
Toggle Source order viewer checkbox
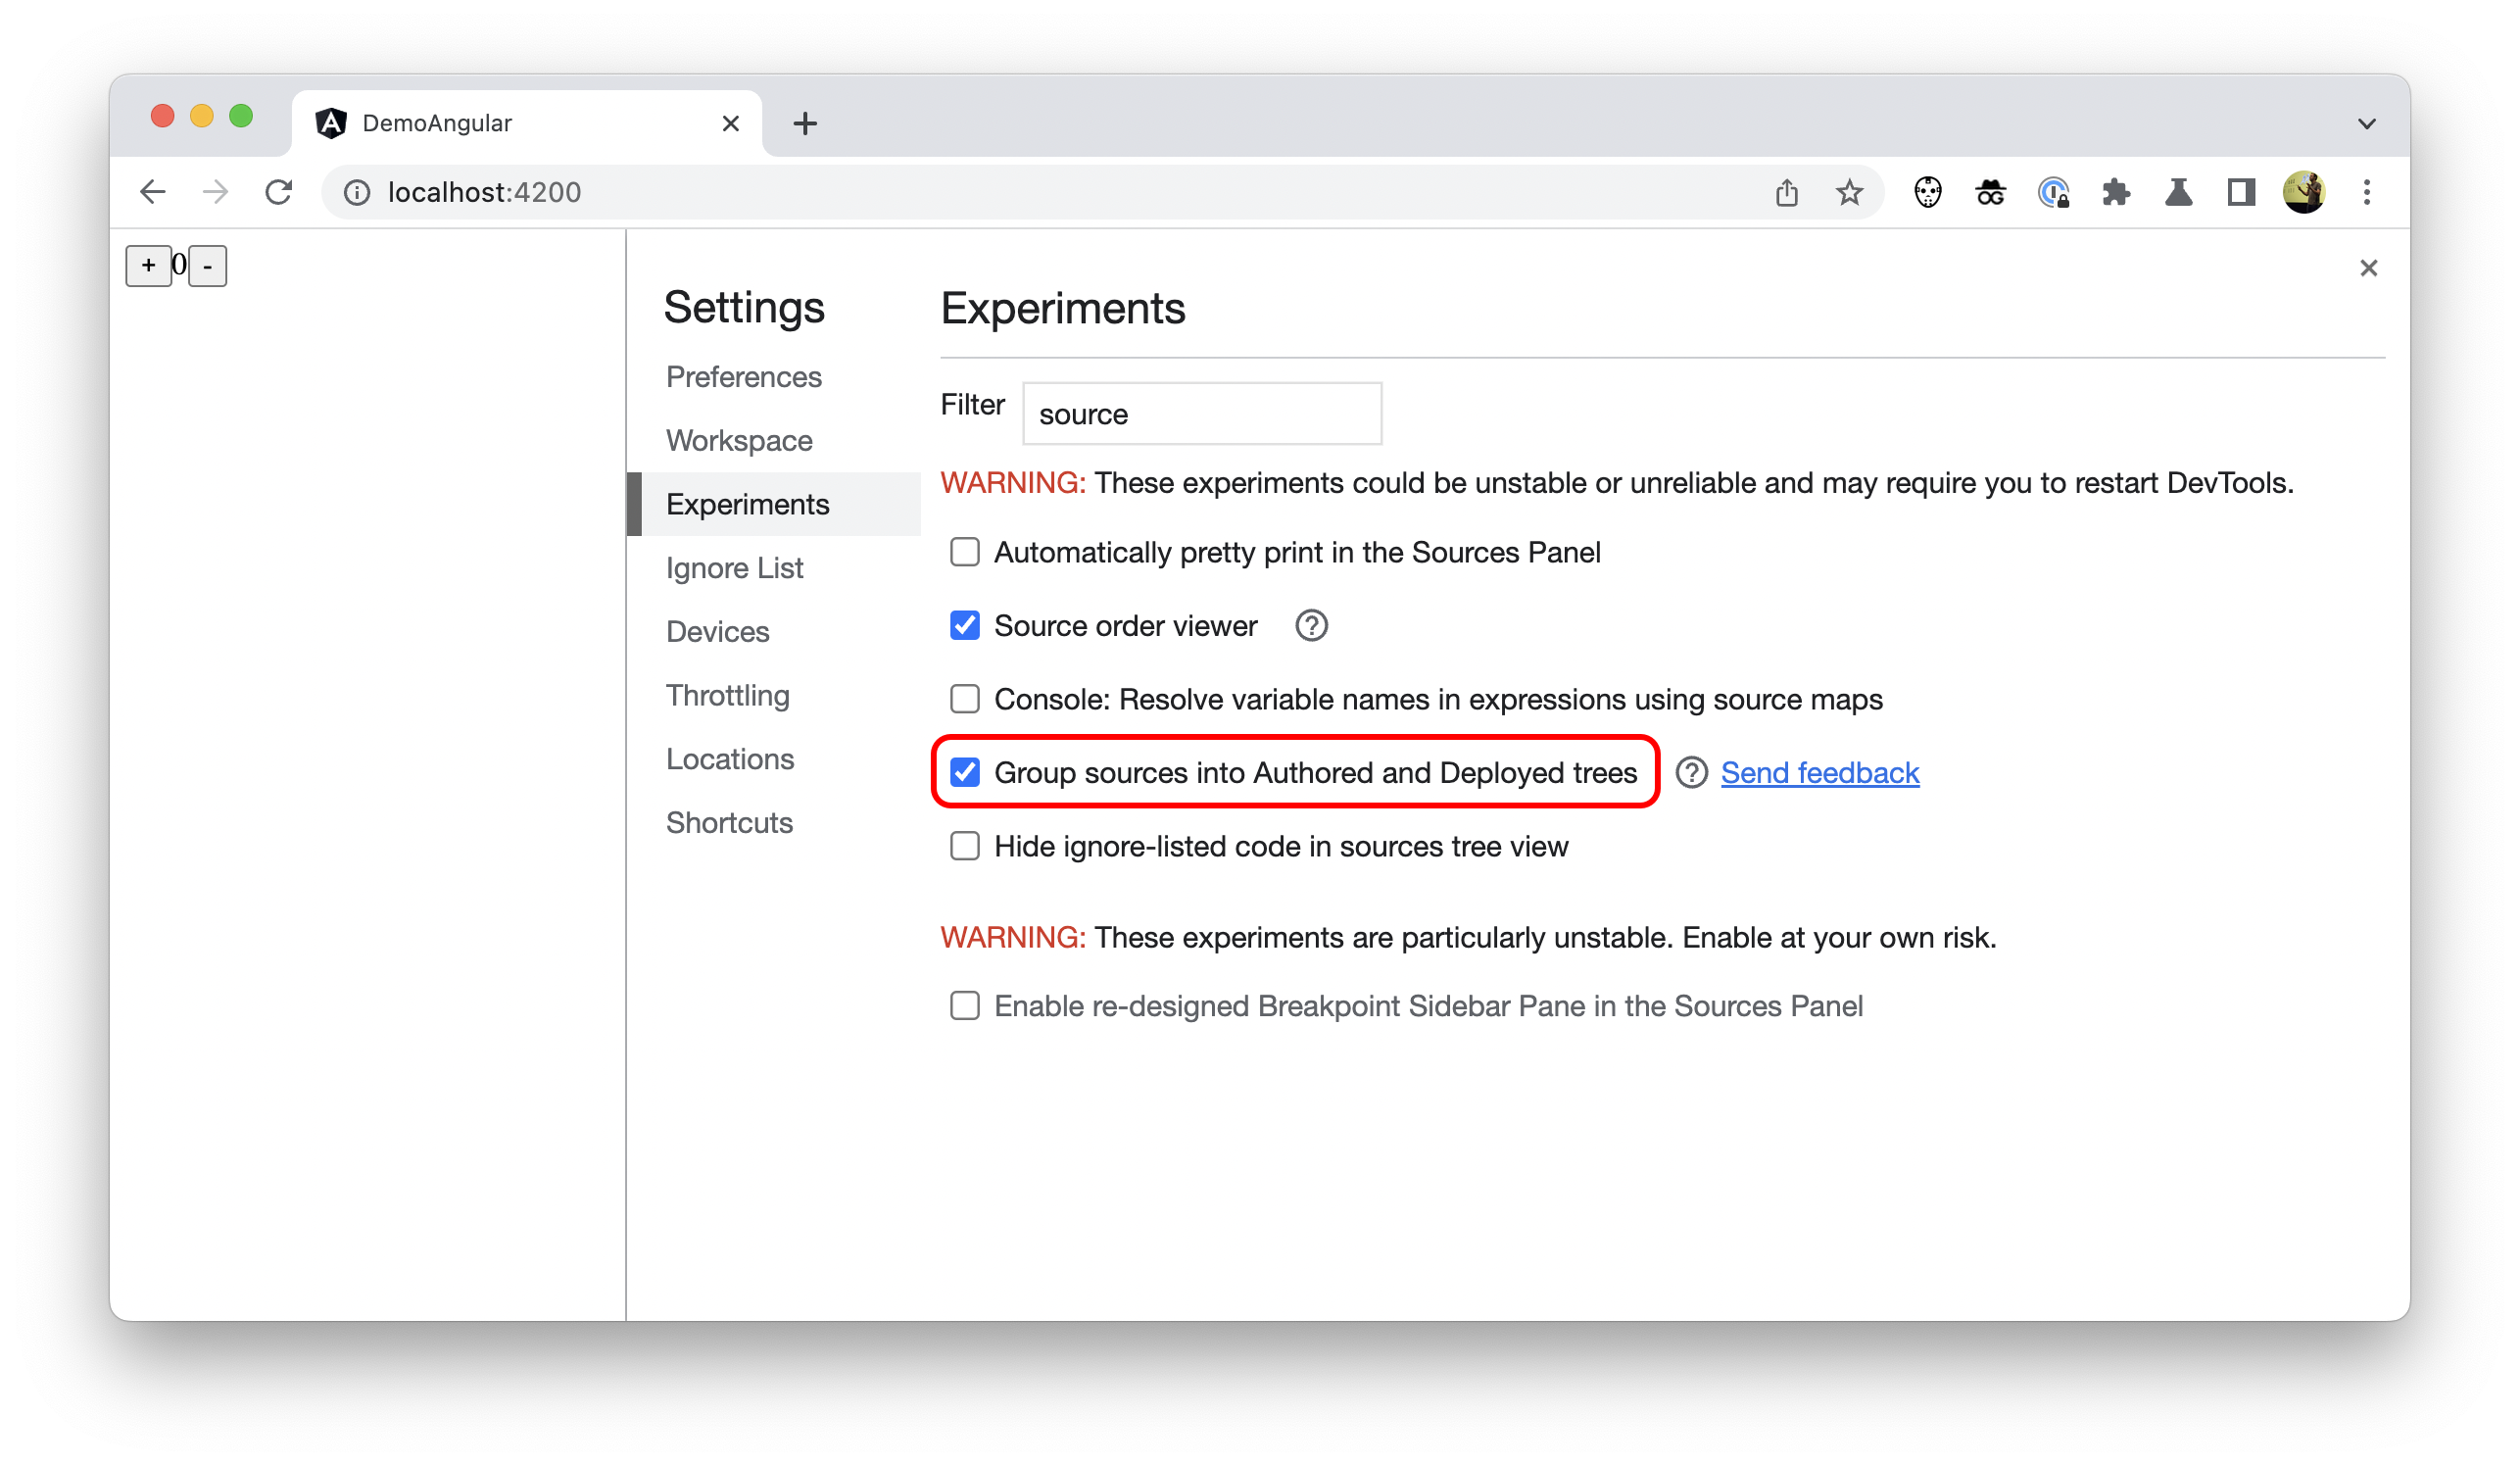pos(964,625)
